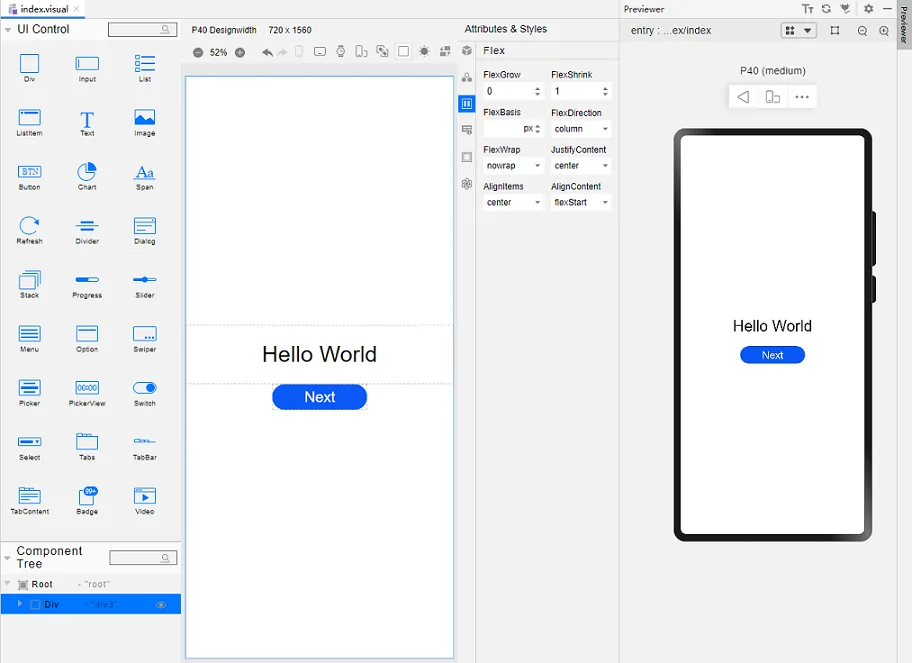Select the Tabs component icon
The image size is (912, 663).
point(87,441)
